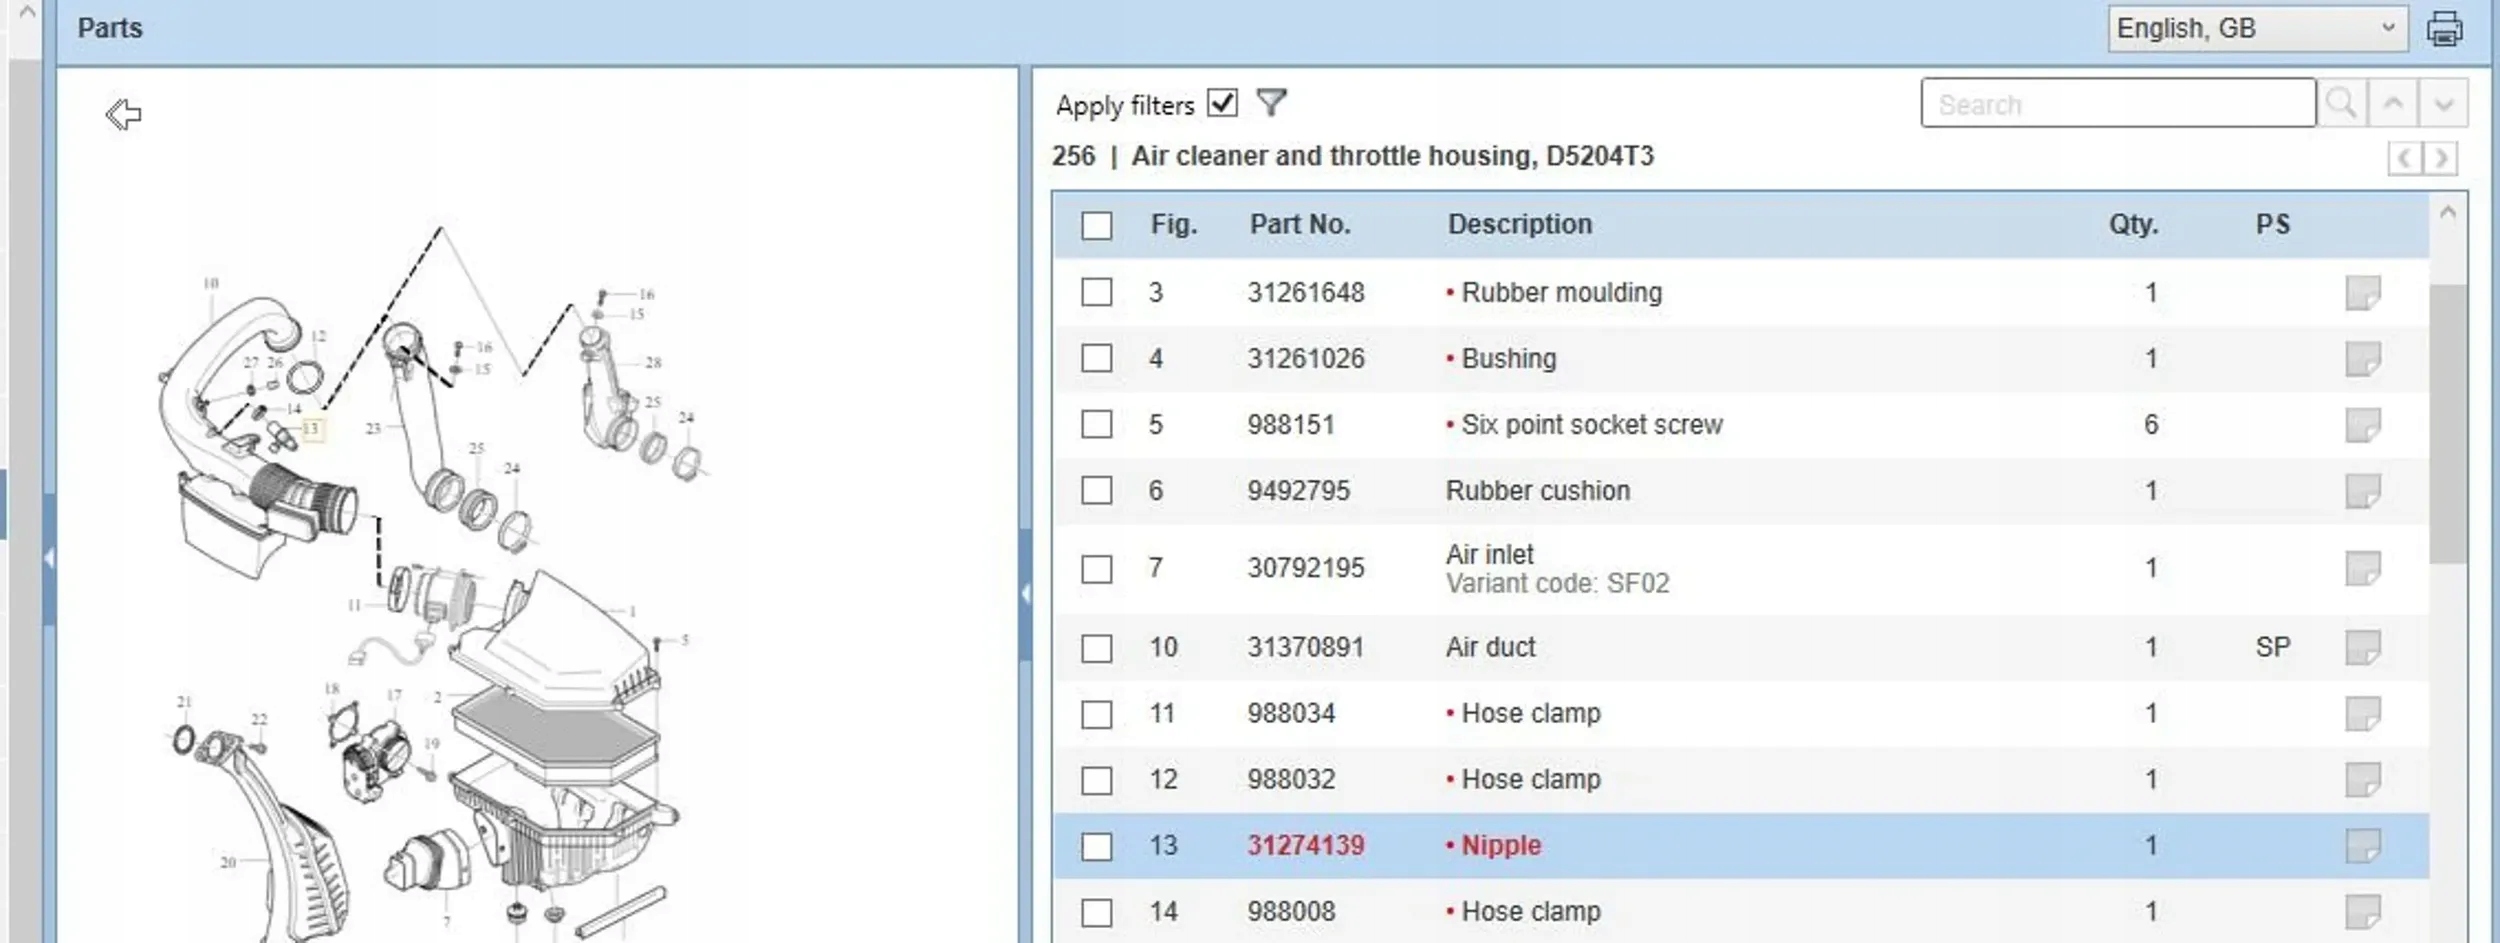Select checkbox for Bushing
This screenshot has width=2500, height=943.
pos(1097,359)
